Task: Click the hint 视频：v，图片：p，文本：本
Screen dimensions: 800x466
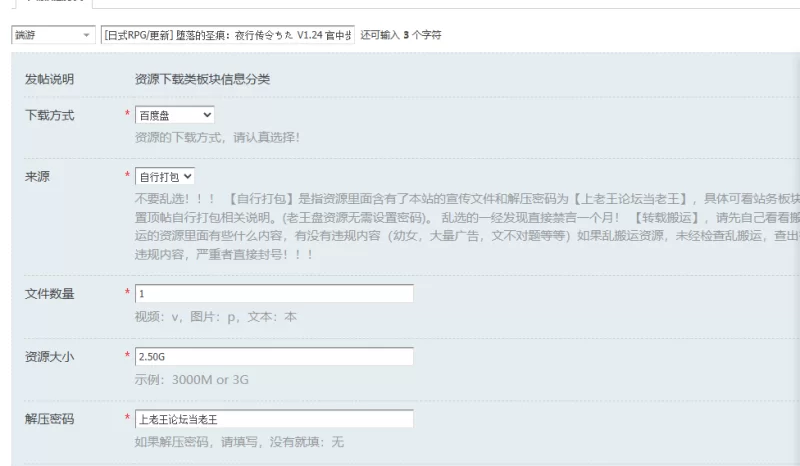Action: coord(215,317)
